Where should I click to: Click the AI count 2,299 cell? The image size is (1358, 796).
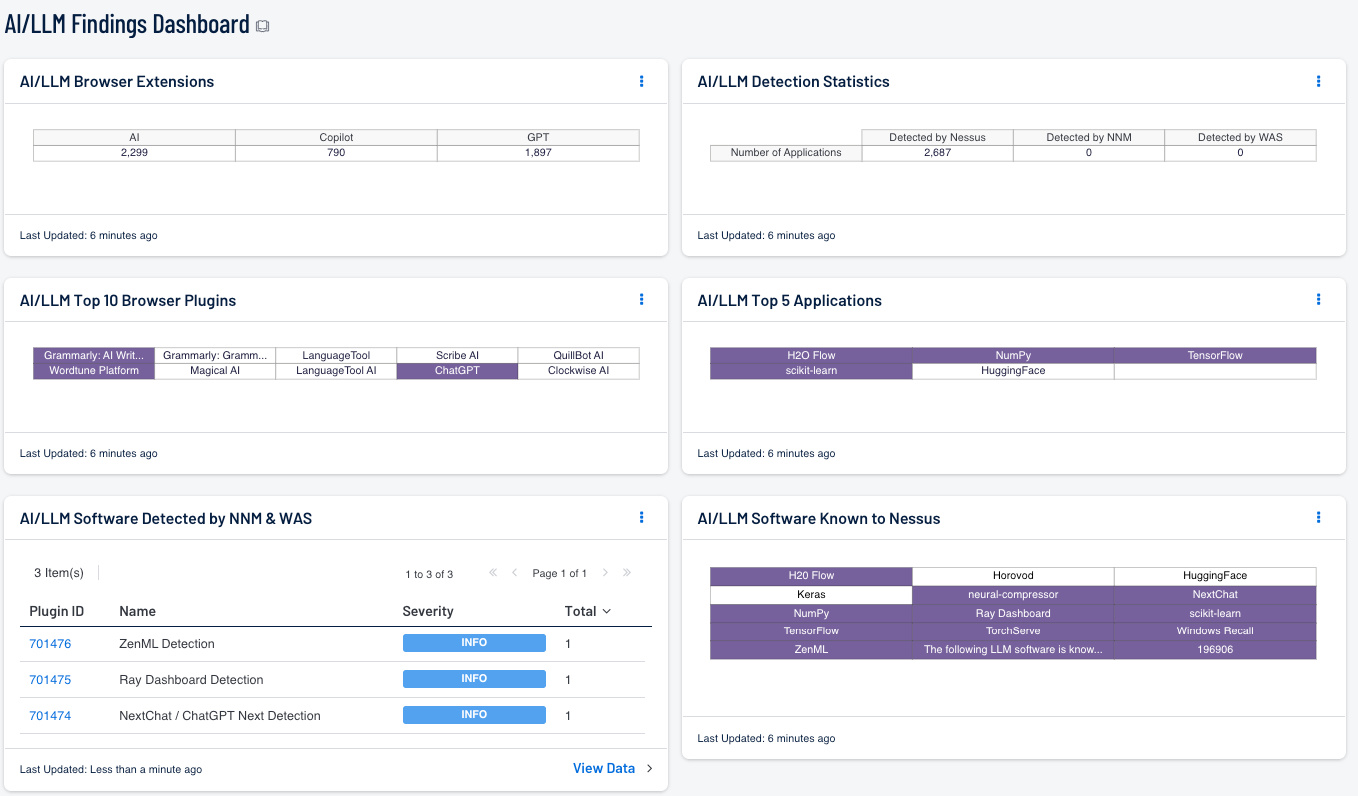pos(134,153)
